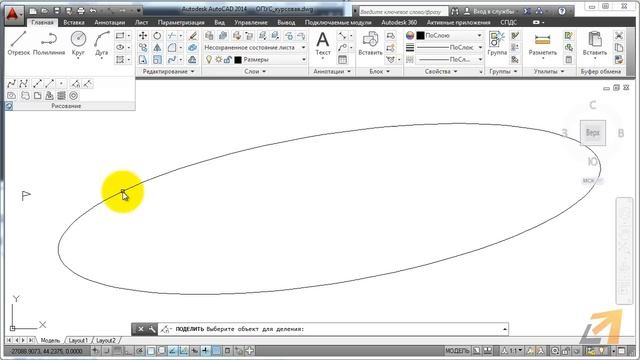This screenshot has width=640, height=360.
Task: Click the Rotate tool in Редактирование
Action: [157, 36]
